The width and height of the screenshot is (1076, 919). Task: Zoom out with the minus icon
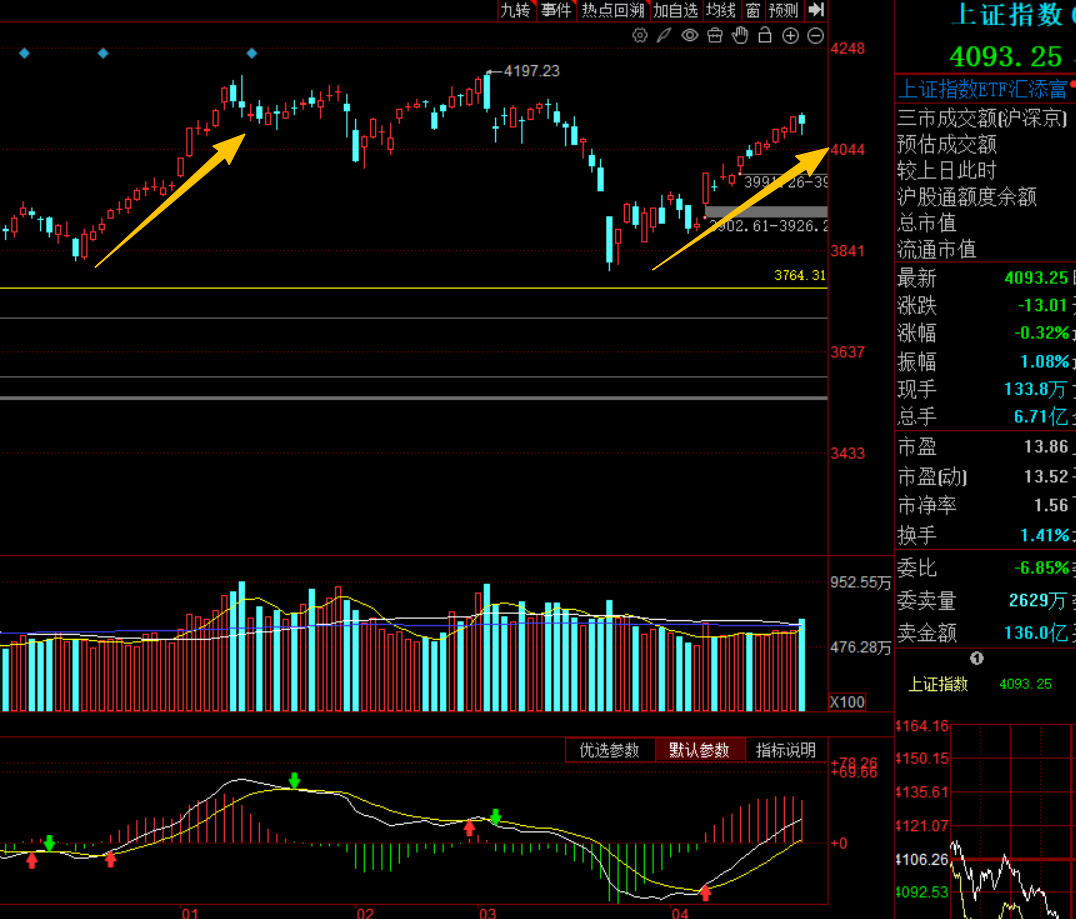[815, 36]
